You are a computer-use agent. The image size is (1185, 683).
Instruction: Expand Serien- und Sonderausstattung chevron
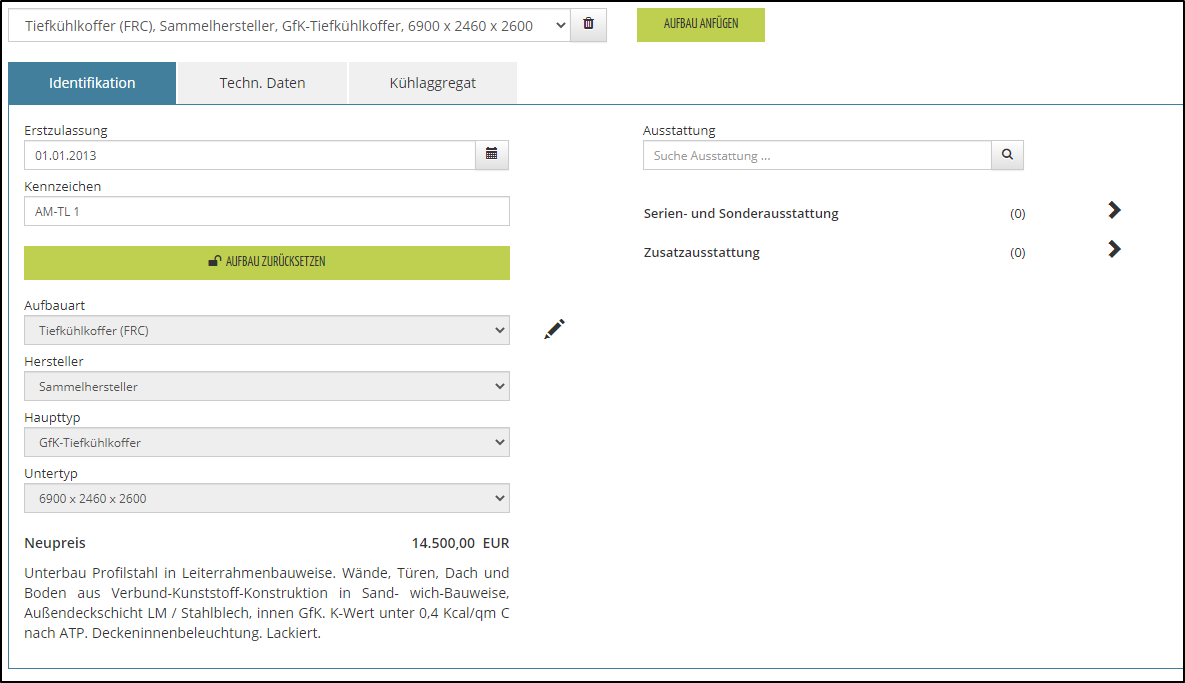point(1114,210)
